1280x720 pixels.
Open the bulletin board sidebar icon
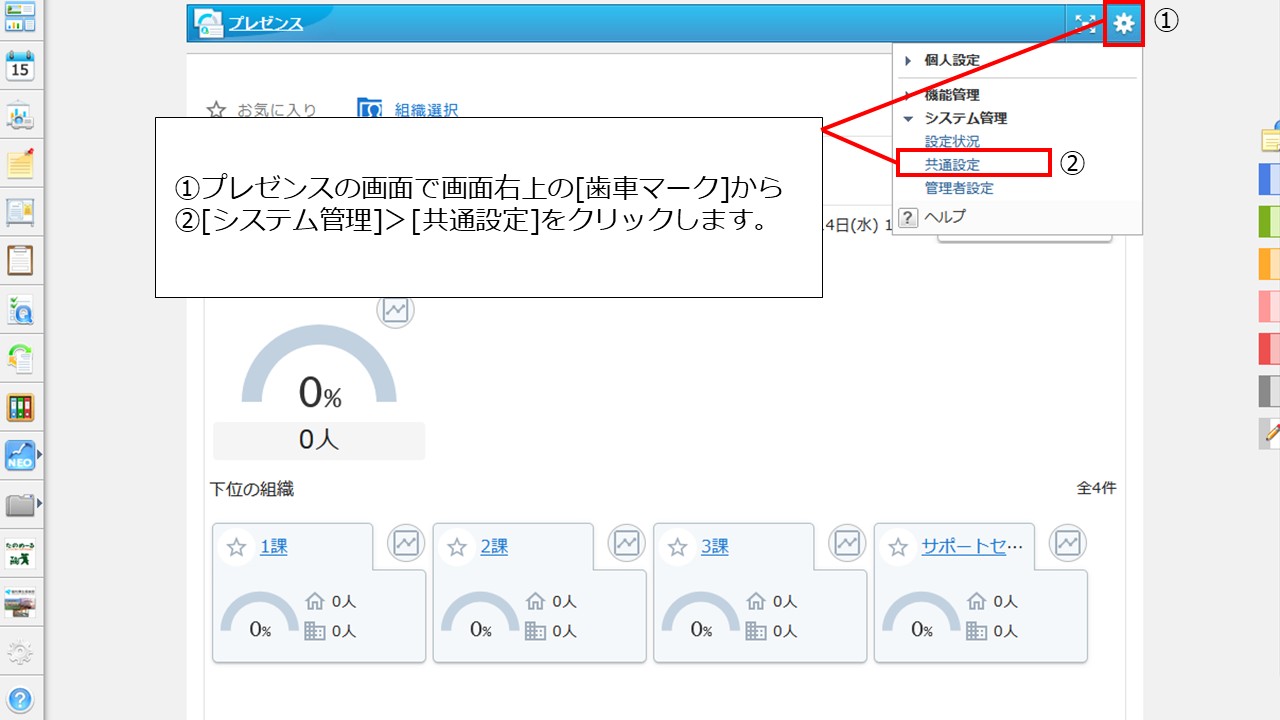(20, 212)
